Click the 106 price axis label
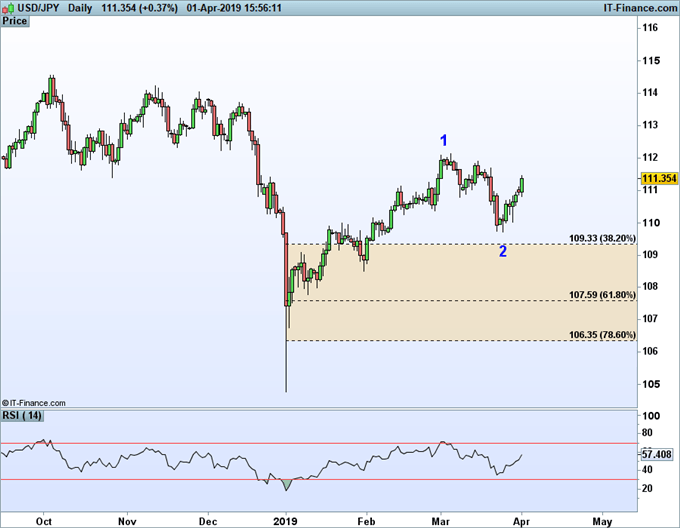The width and height of the screenshot is (680, 528). pos(650,351)
